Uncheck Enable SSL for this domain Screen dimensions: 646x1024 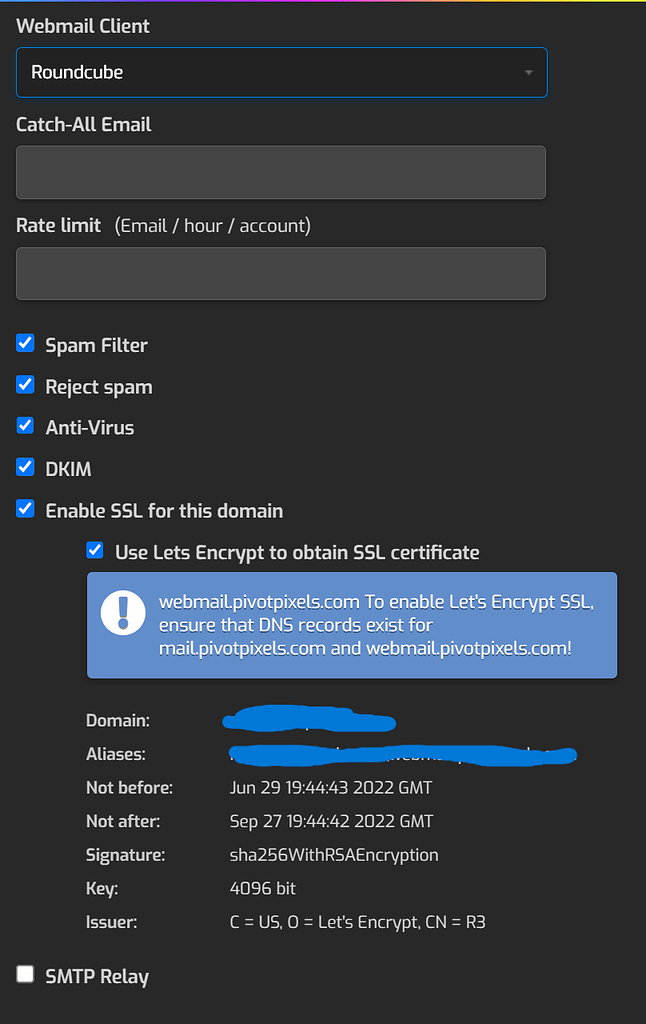pos(25,508)
